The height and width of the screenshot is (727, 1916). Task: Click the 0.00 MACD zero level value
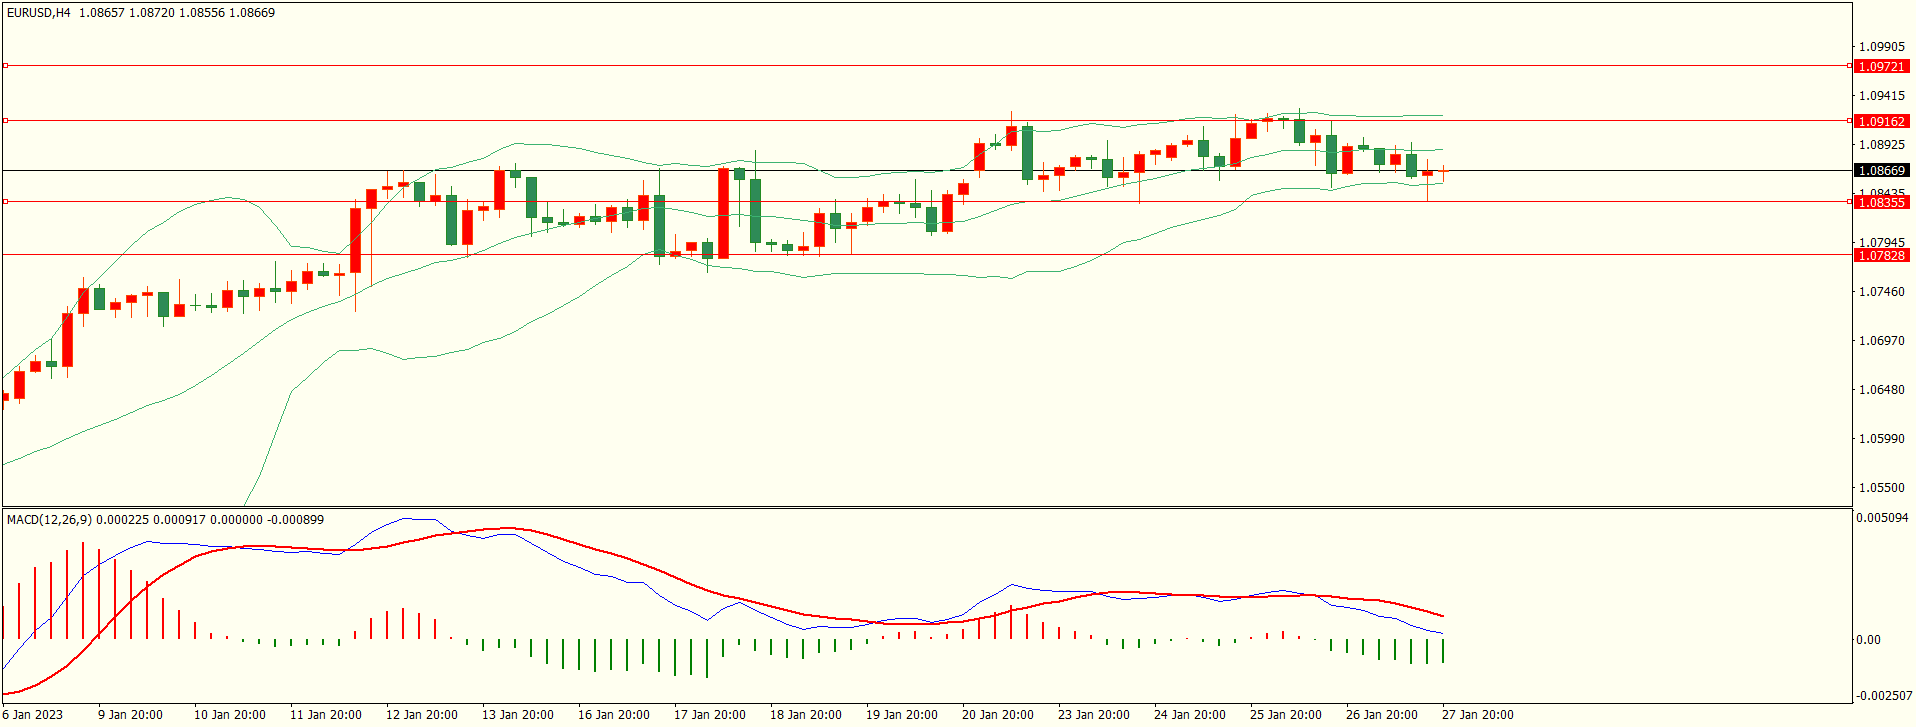pos(1868,640)
